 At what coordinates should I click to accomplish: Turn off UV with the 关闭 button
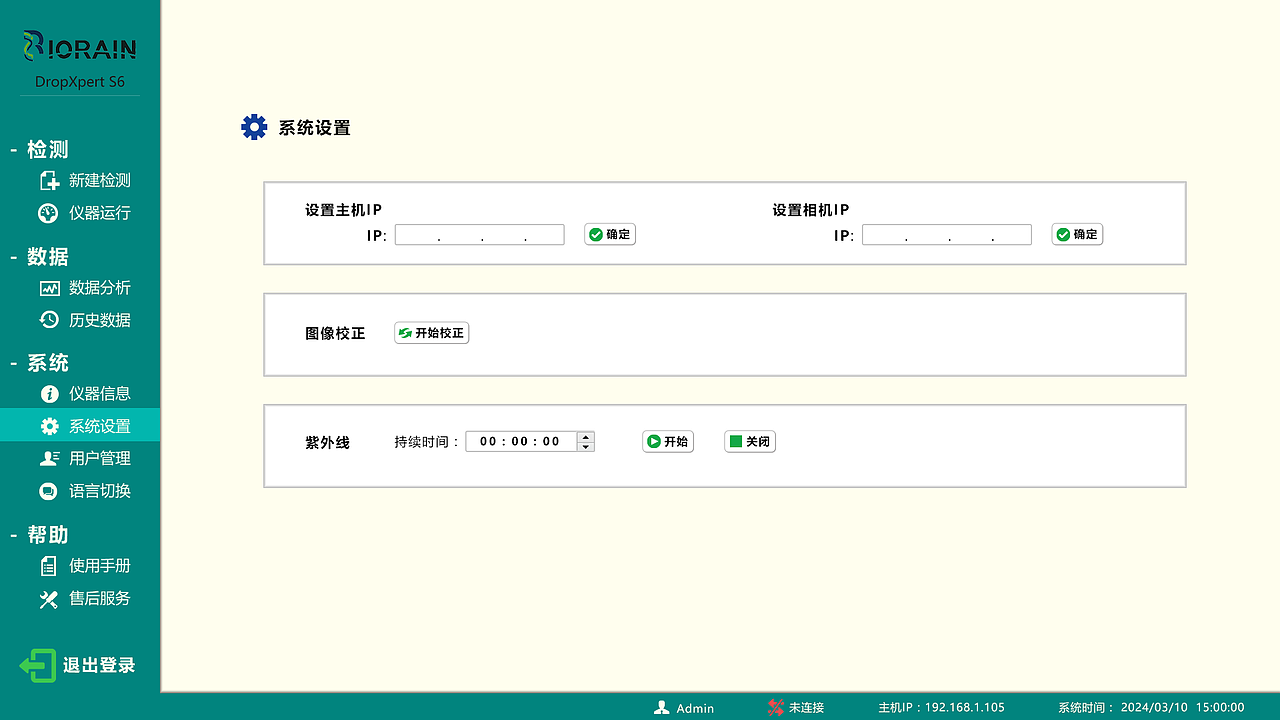pyautogui.click(x=749, y=441)
